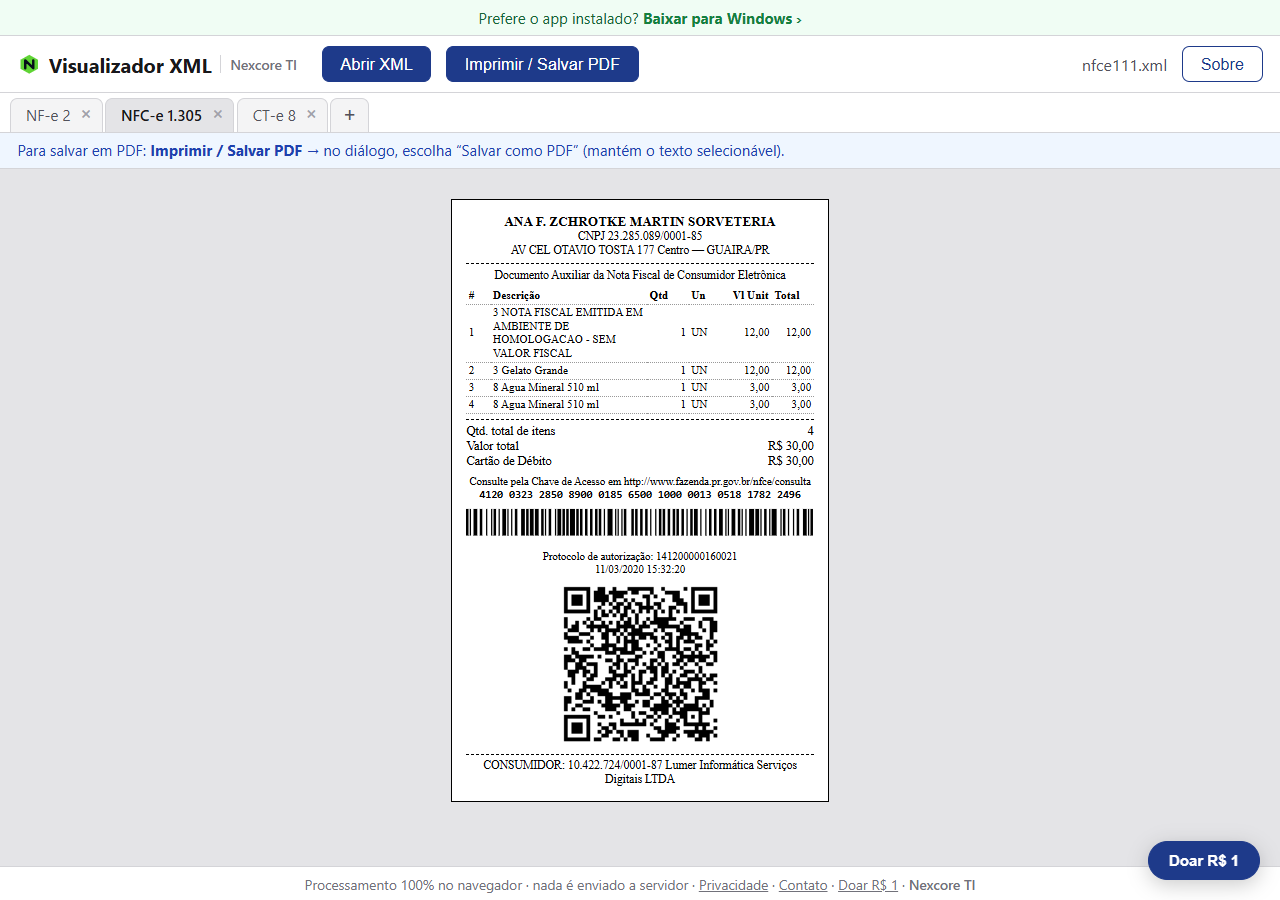The width and height of the screenshot is (1280, 900).
Task: Add a new tab with the plus button
Action: tap(349, 115)
